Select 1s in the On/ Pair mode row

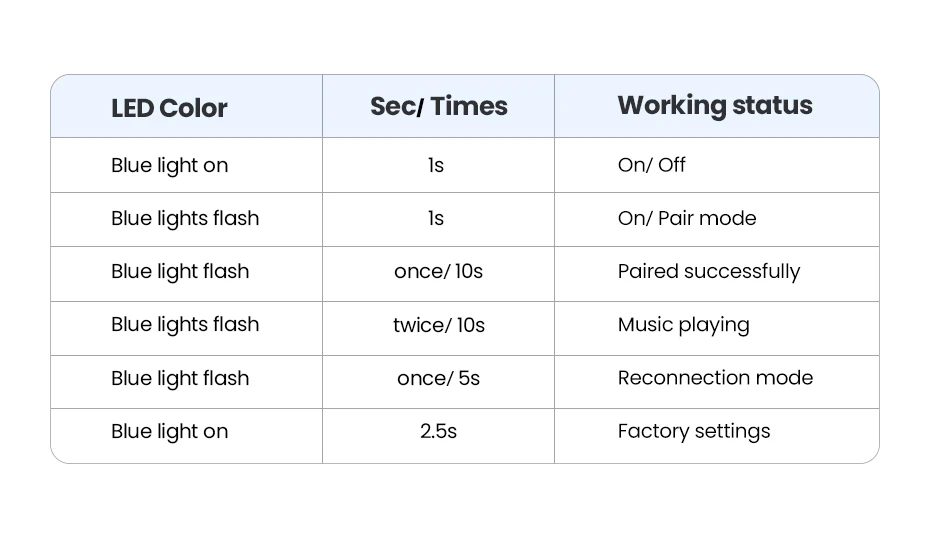tap(435, 218)
